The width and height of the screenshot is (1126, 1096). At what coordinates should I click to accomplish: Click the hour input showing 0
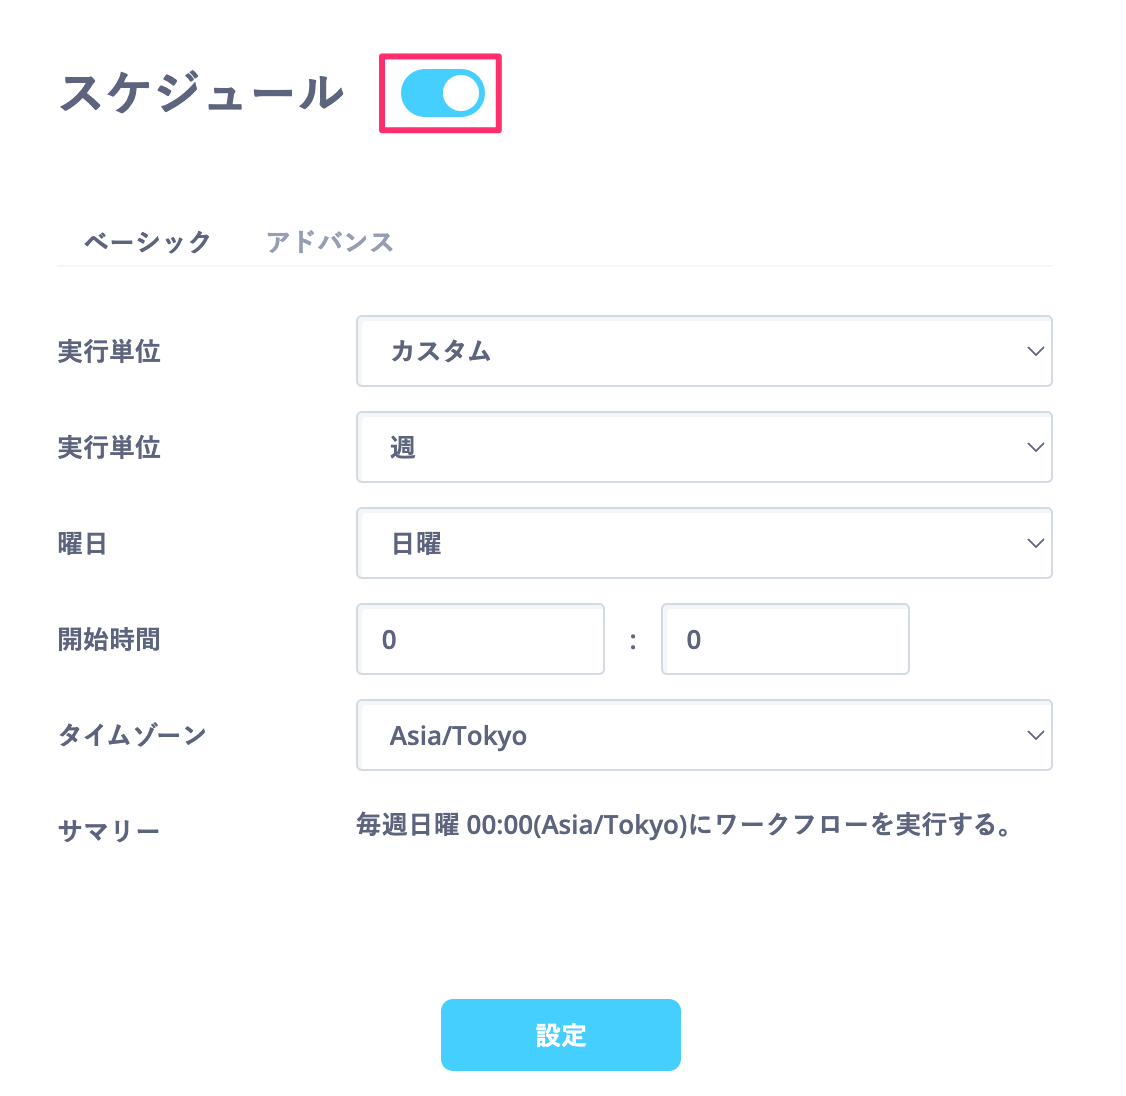(480, 639)
